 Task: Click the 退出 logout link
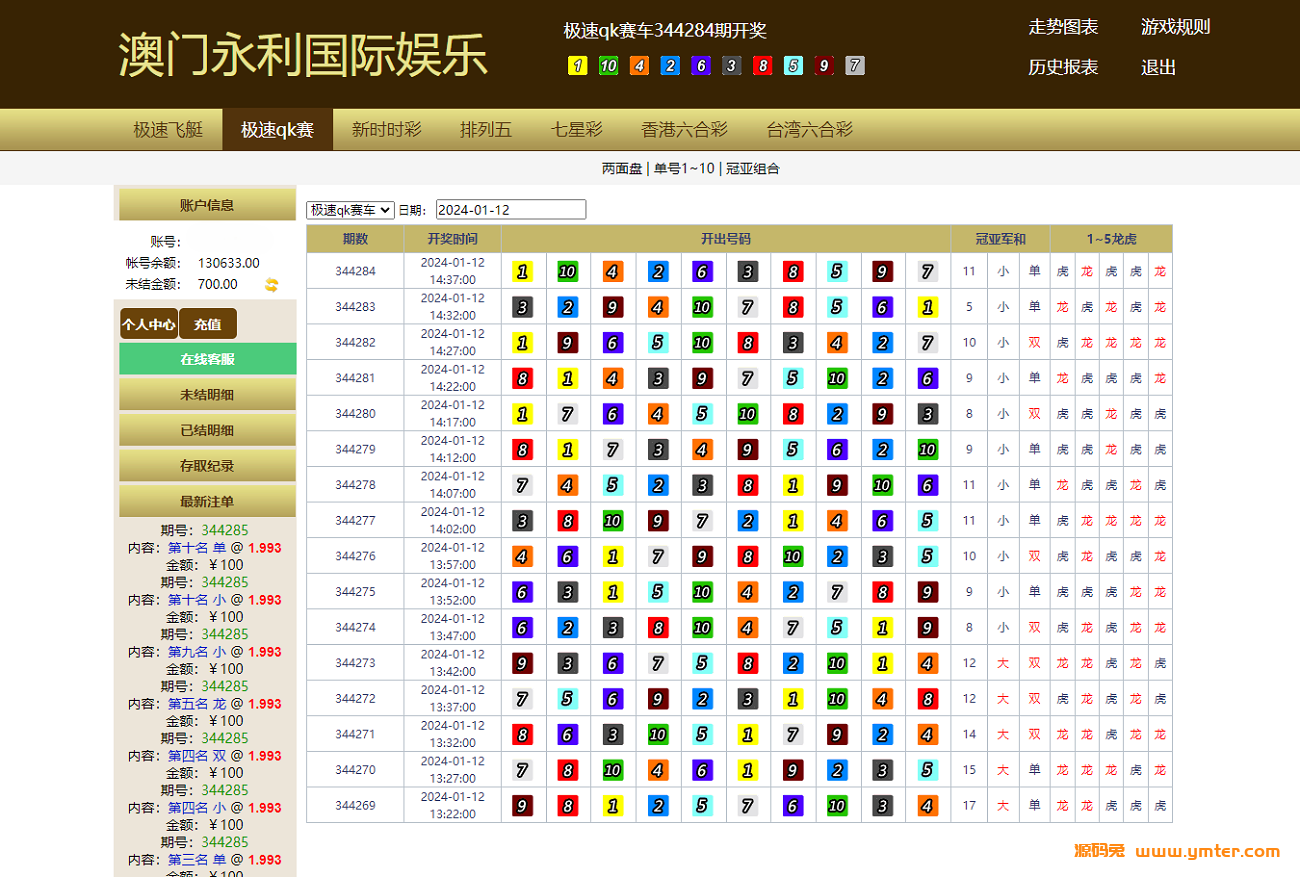[1158, 67]
